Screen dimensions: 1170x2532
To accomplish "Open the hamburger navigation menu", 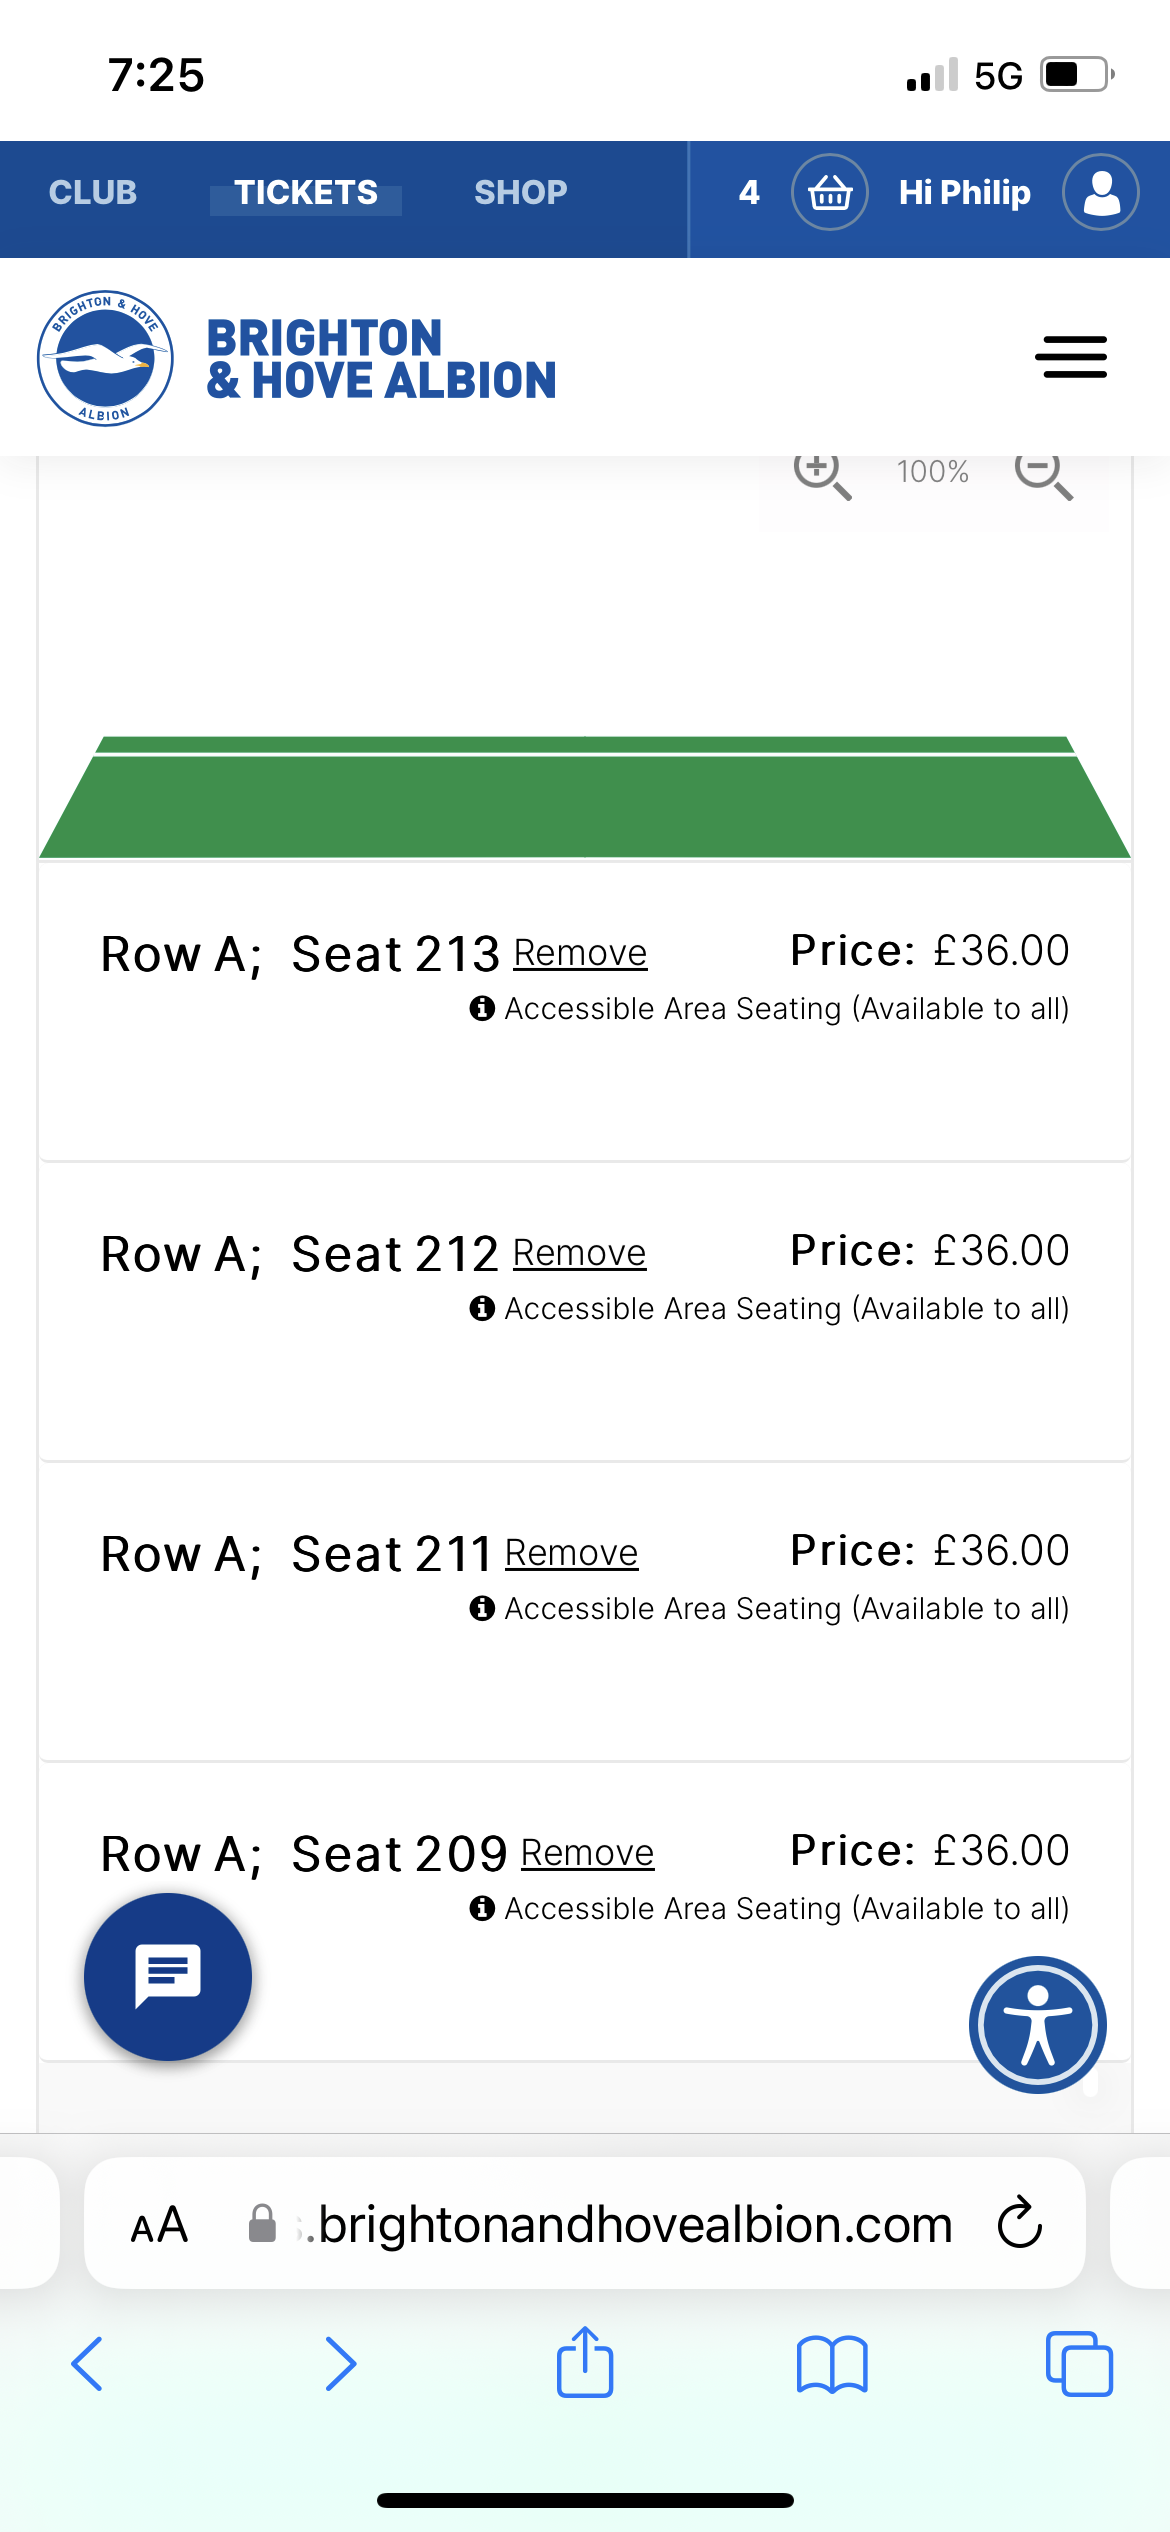I will (x=1071, y=357).
